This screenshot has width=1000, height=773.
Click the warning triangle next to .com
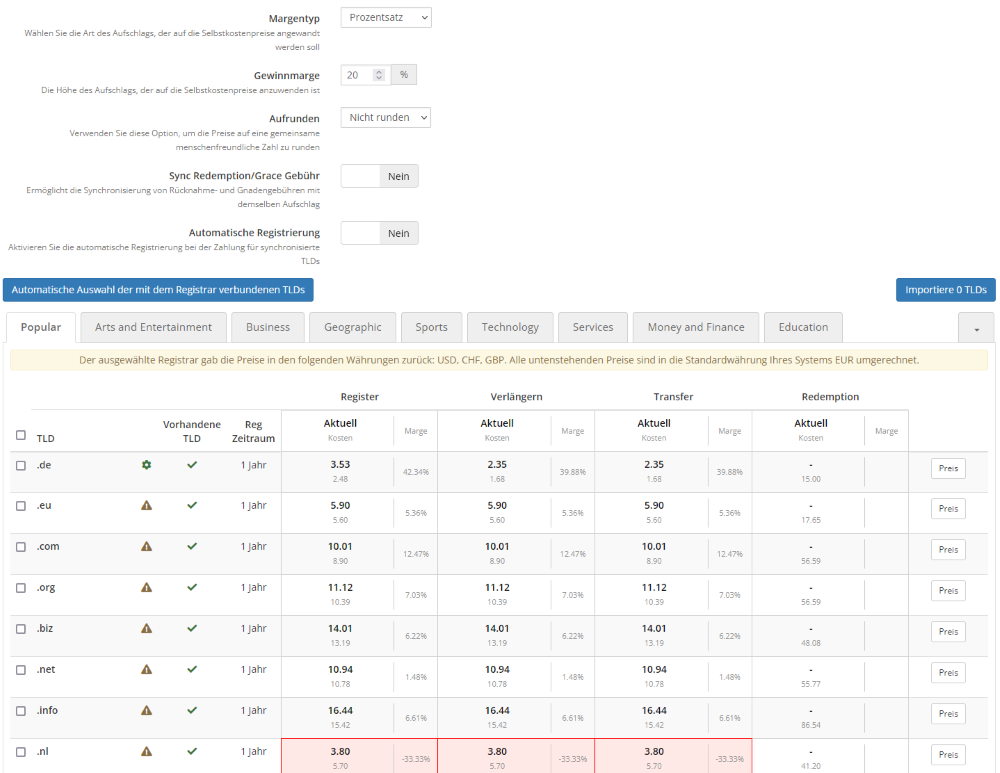(146, 546)
